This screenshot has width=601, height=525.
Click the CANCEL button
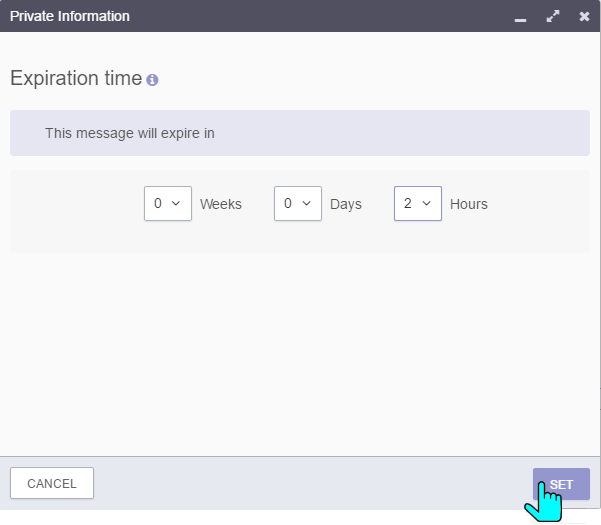tap(52, 483)
